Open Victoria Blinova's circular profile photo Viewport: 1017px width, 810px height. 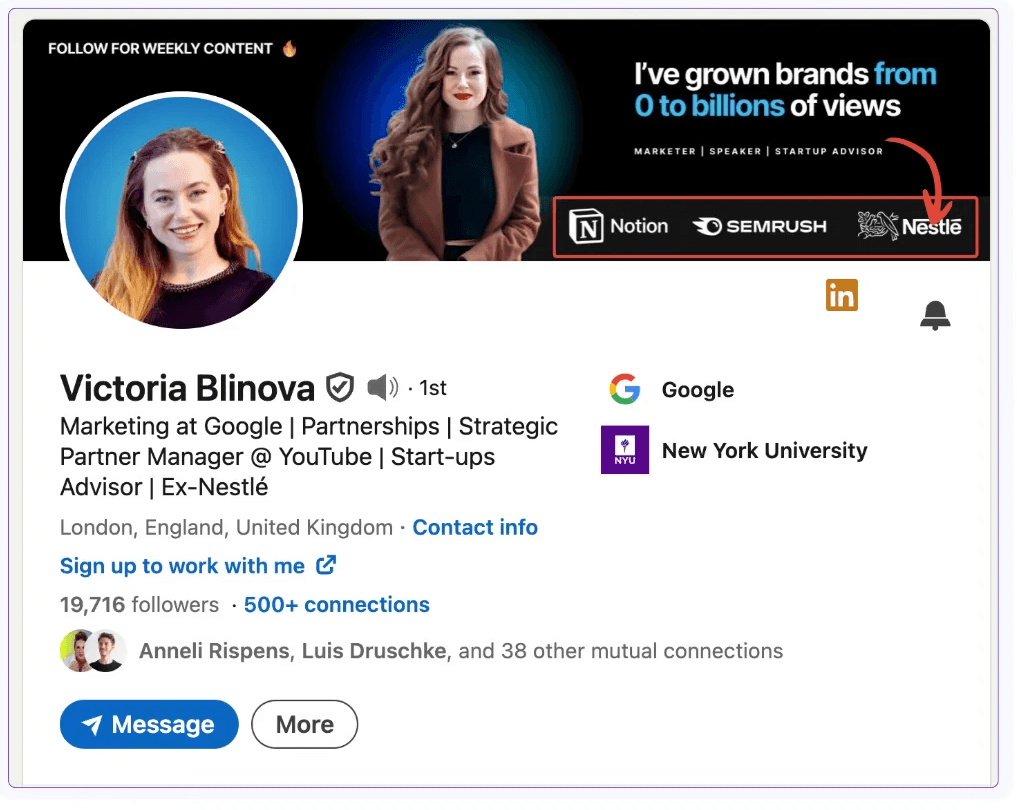[182, 211]
